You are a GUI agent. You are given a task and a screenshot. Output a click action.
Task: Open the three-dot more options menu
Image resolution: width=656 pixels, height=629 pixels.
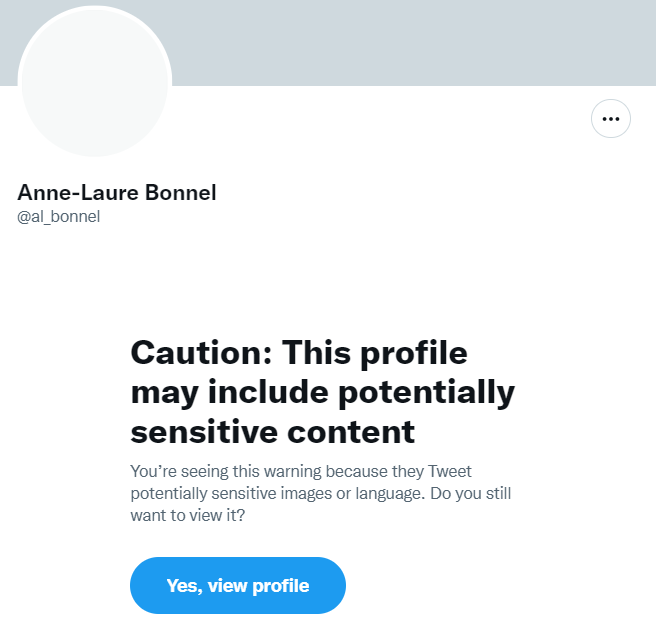(611, 119)
